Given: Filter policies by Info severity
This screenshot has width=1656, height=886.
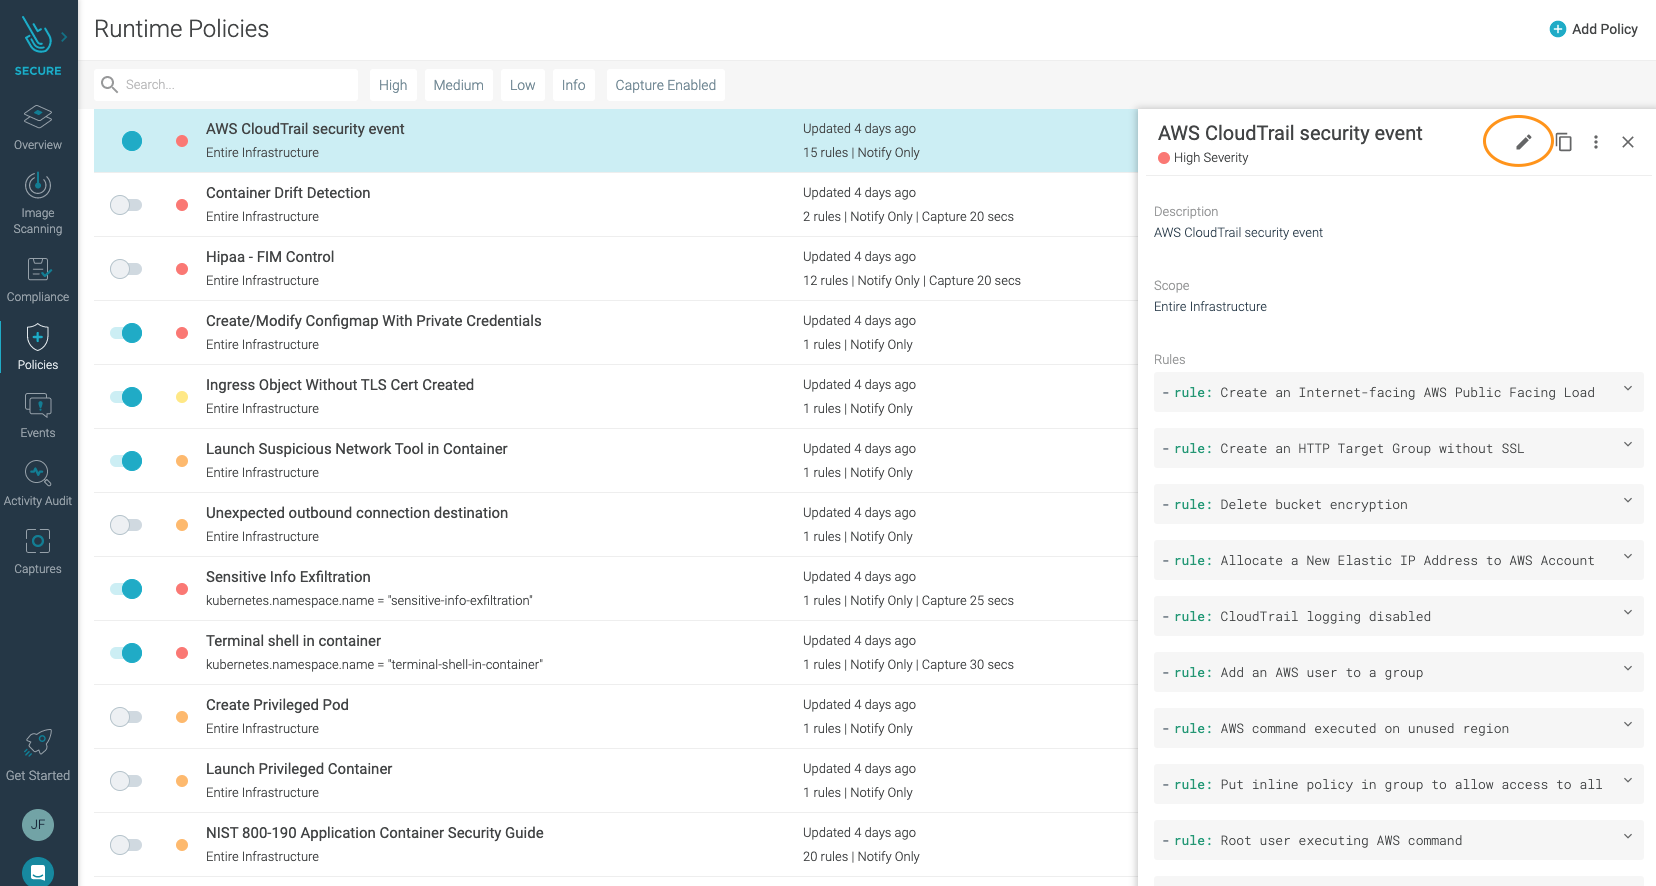Looking at the screenshot, I should 573,85.
